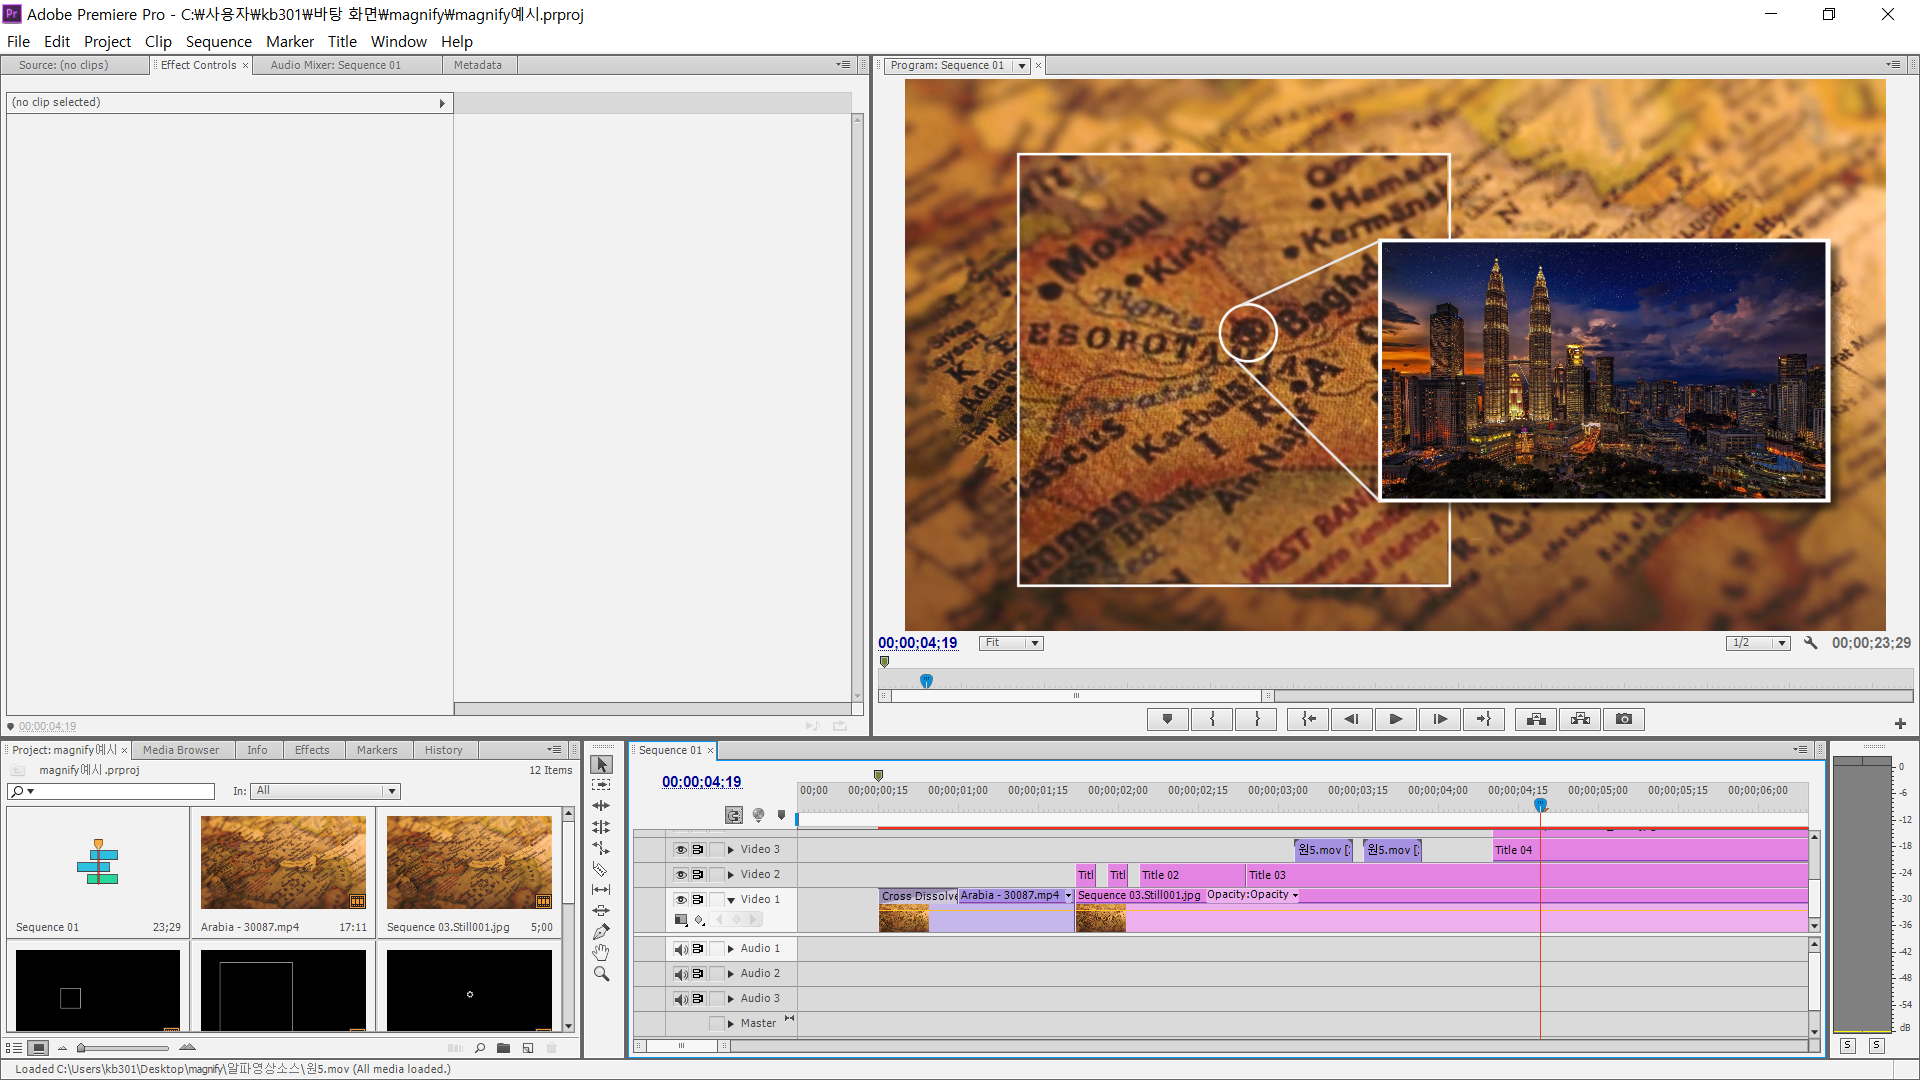
Task: Click the Project panel thumbnail zoom slider
Action: coord(82,1048)
